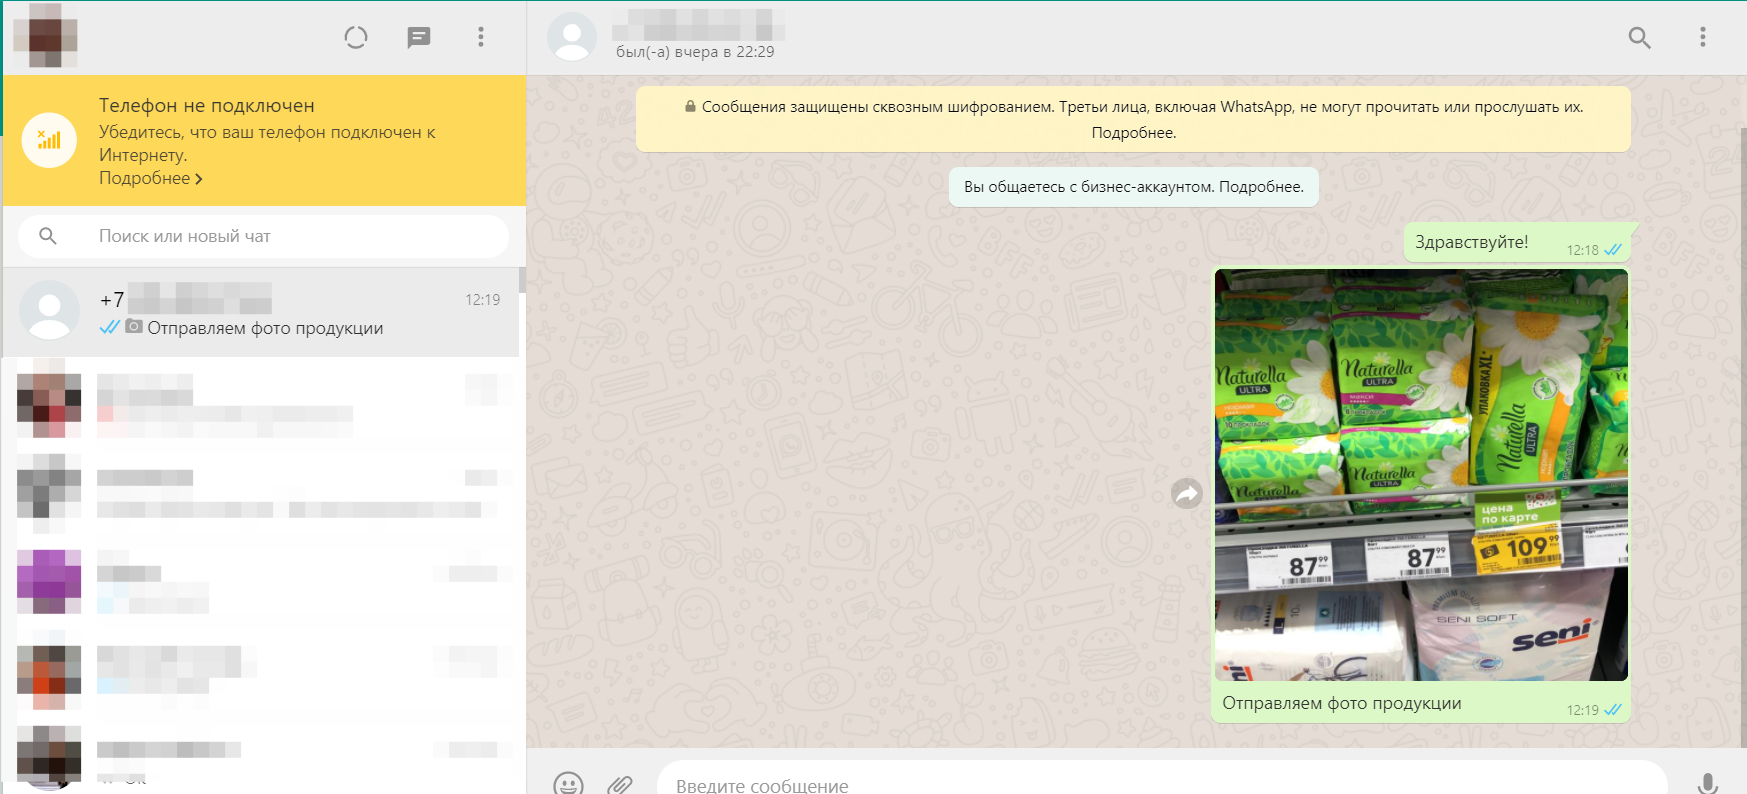Image resolution: width=1747 pixels, height=794 pixels.
Task: Open contact avatar in chat header
Action: tap(572, 37)
